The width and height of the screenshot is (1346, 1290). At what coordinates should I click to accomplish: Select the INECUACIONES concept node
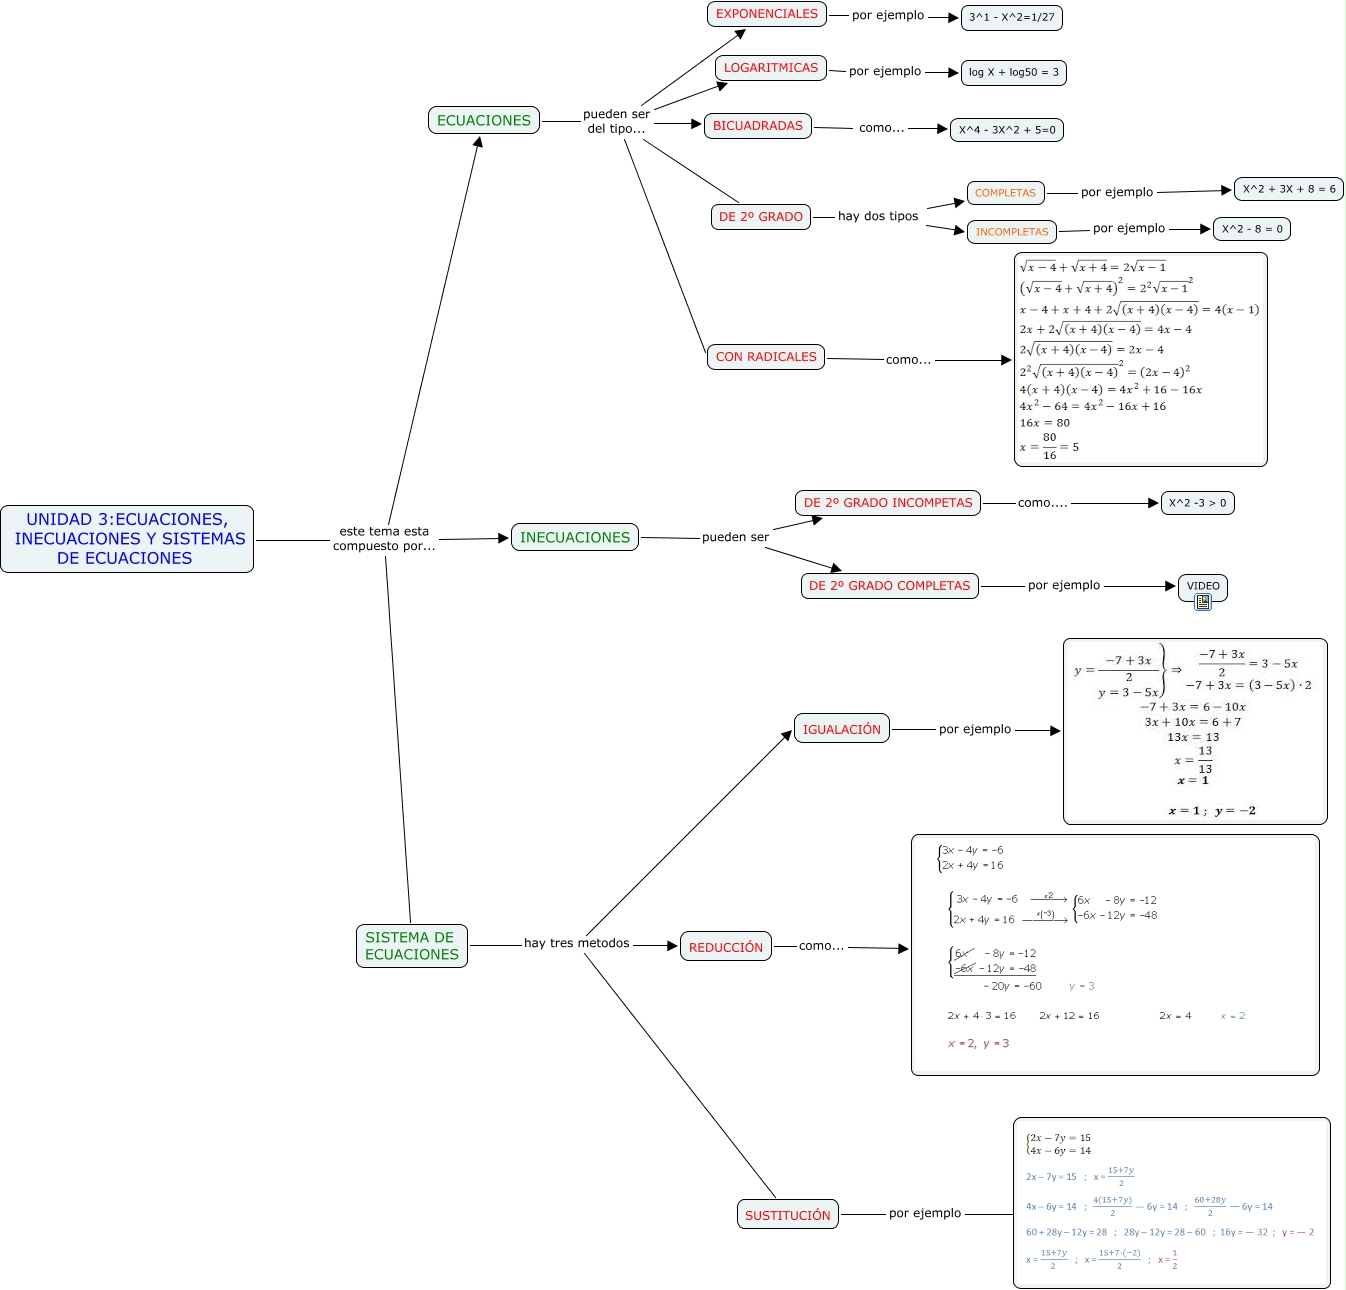pos(574,537)
